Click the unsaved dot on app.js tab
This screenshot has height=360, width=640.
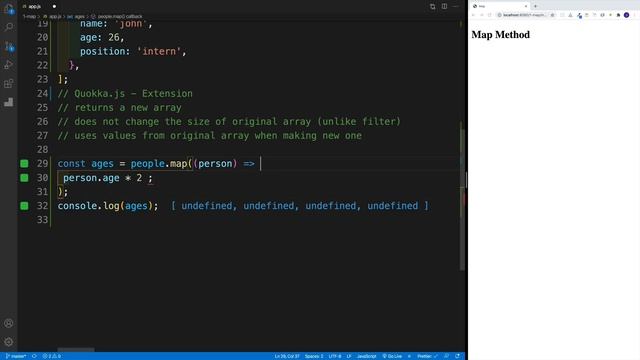[54, 7]
